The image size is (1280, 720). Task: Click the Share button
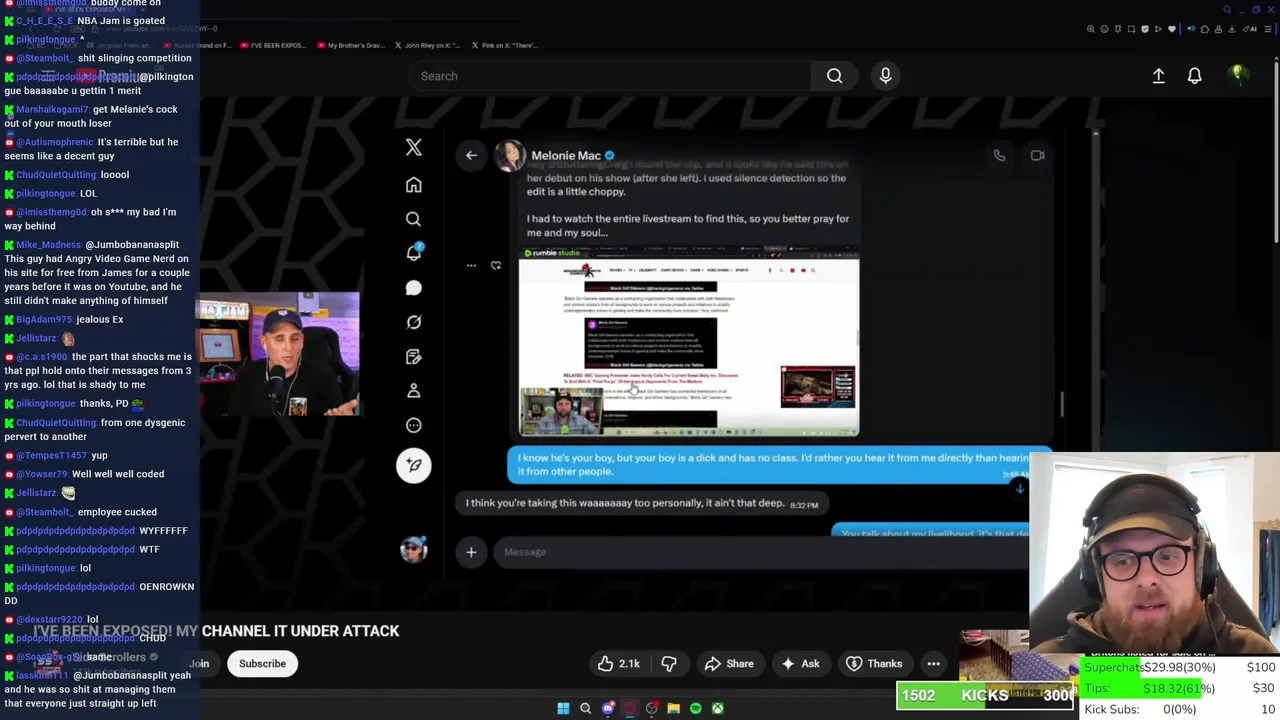click(729, 664)
